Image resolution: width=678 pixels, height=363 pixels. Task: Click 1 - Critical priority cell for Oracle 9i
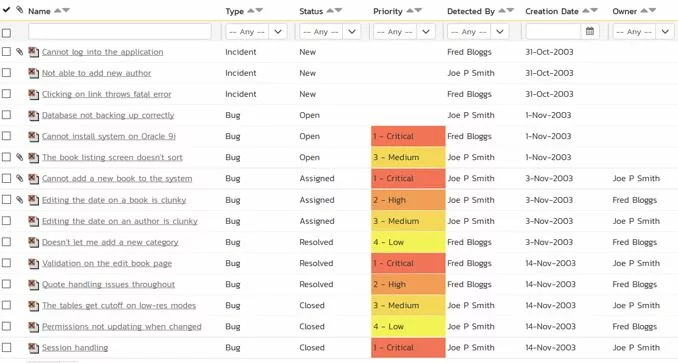pos(408,136)
